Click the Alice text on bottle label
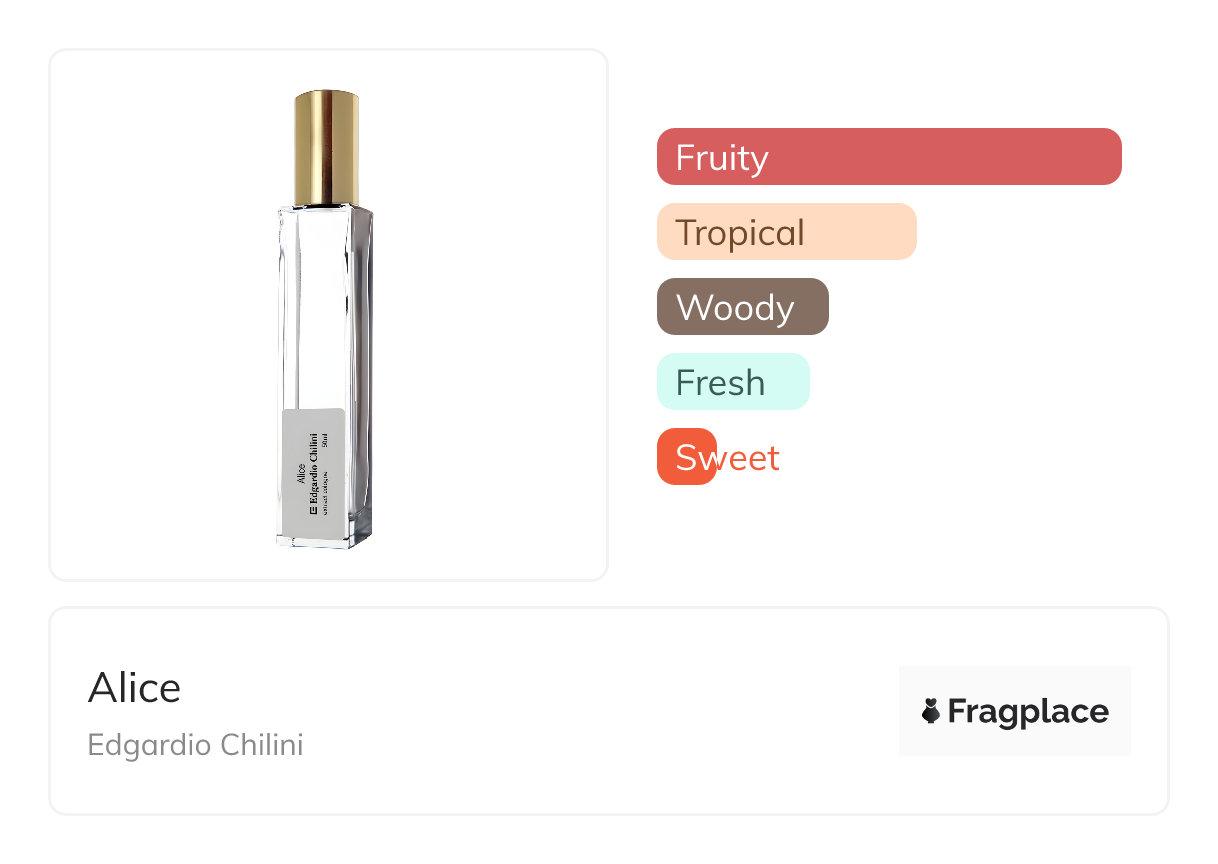The width and height of the screenshot is (1218, 864). click(x=301, y=472)
